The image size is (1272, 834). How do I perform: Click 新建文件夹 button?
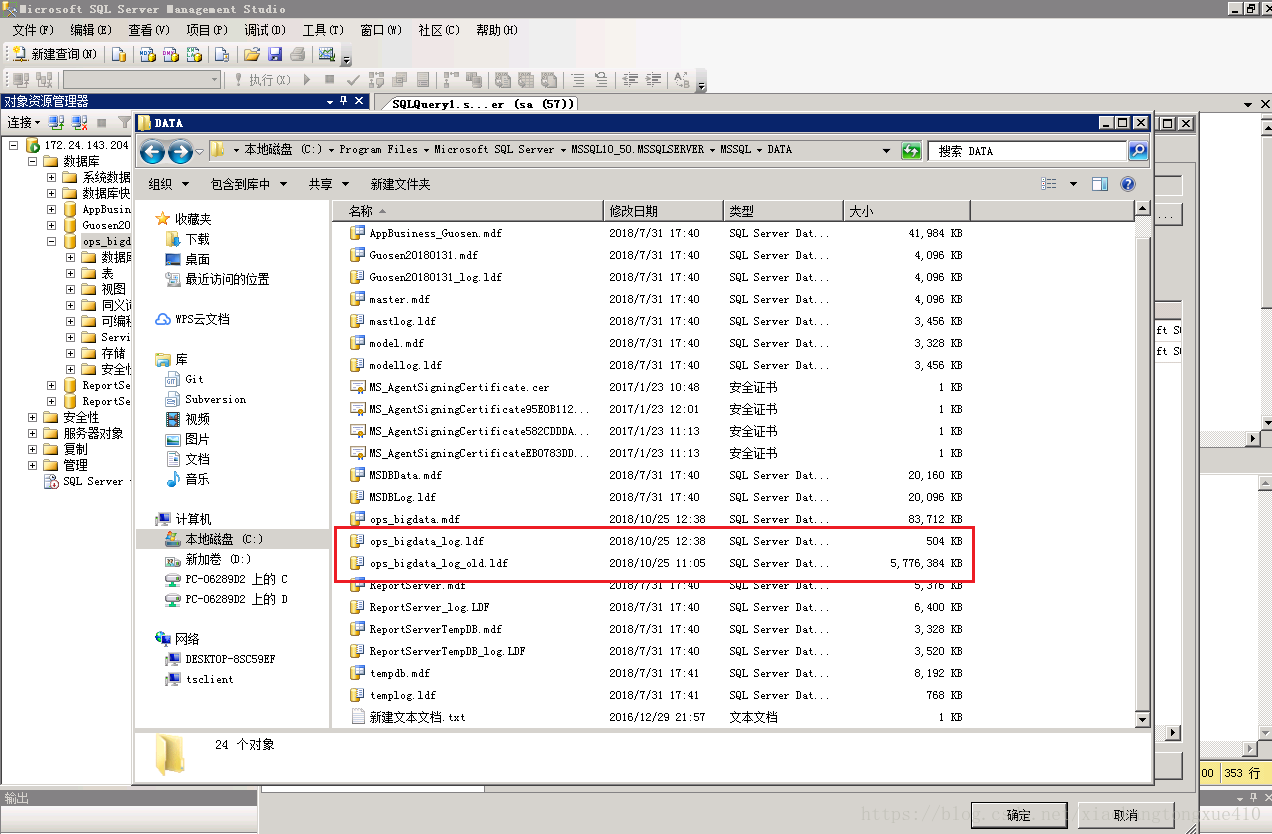[400, 184]
